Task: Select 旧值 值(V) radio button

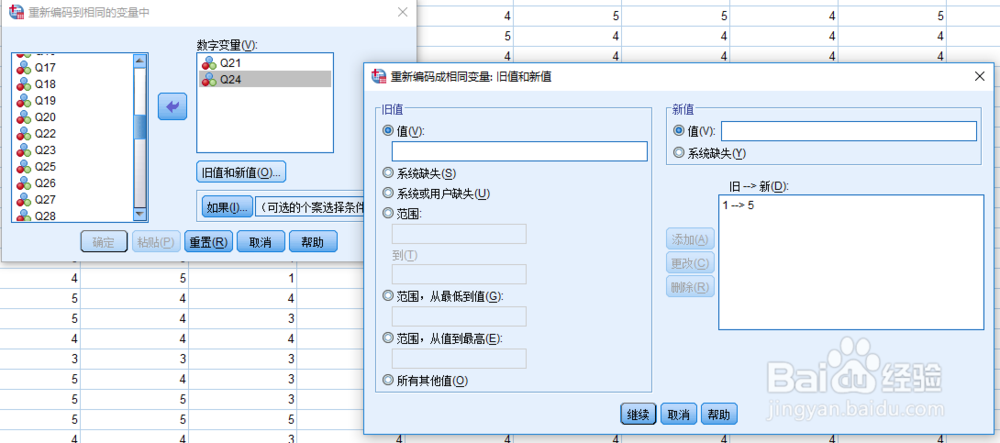Action: (x=387, y=130)
